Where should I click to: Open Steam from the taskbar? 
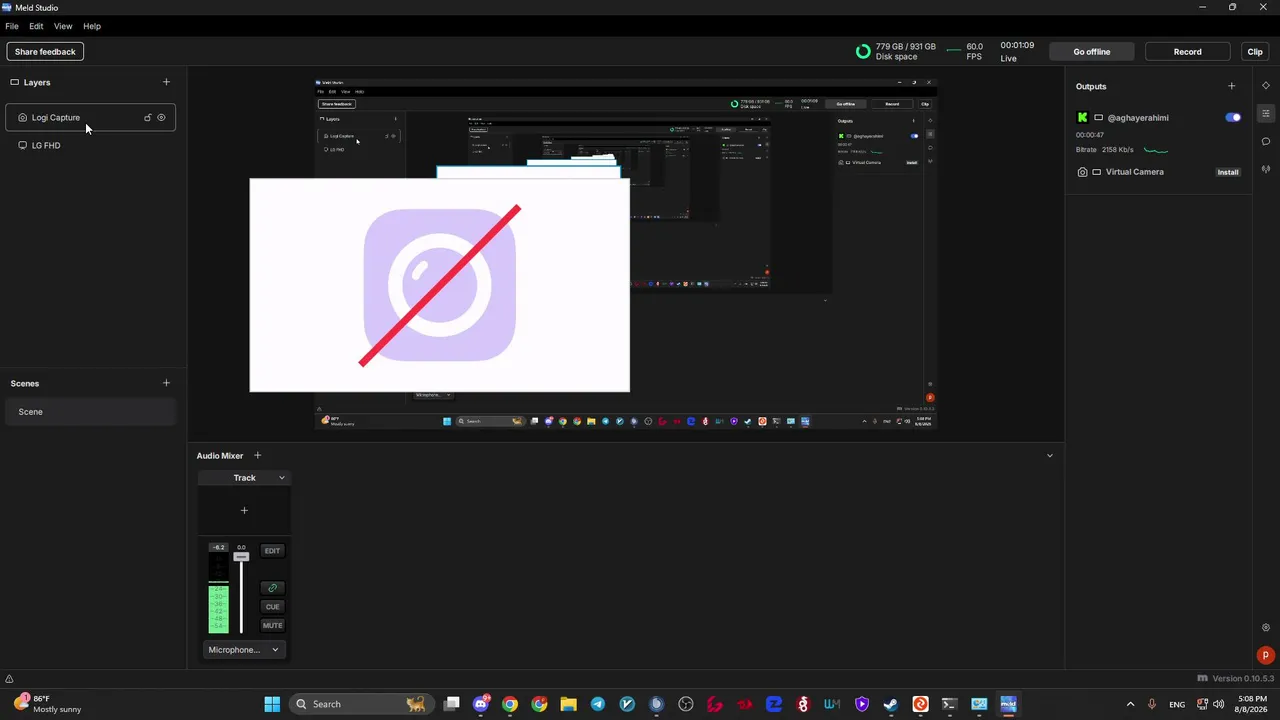click(891, 704)
